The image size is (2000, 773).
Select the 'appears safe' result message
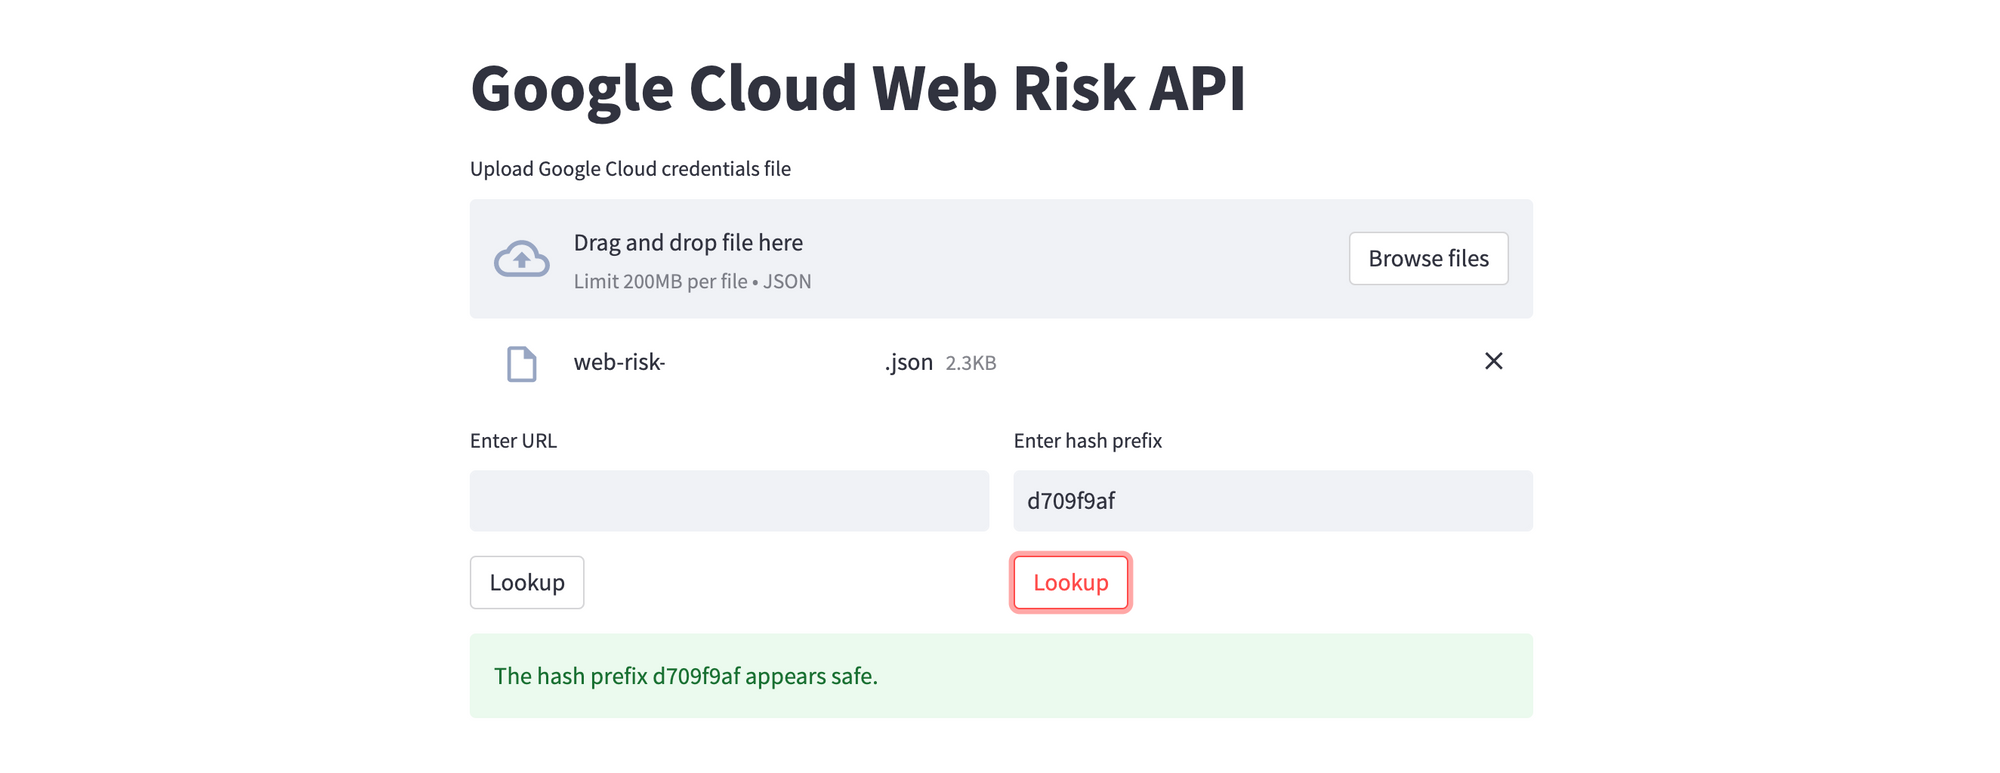pyautogui.click(x=1001, y=676)
